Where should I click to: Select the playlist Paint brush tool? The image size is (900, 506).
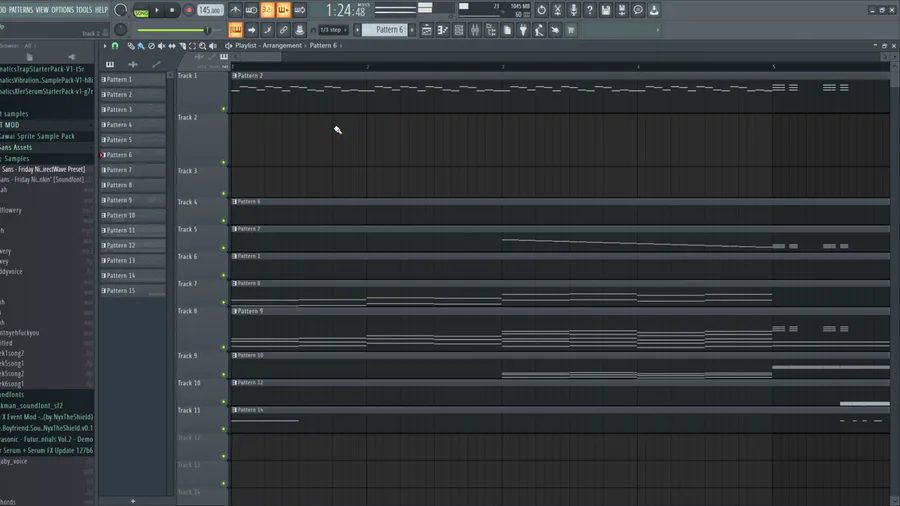point(141,46)
